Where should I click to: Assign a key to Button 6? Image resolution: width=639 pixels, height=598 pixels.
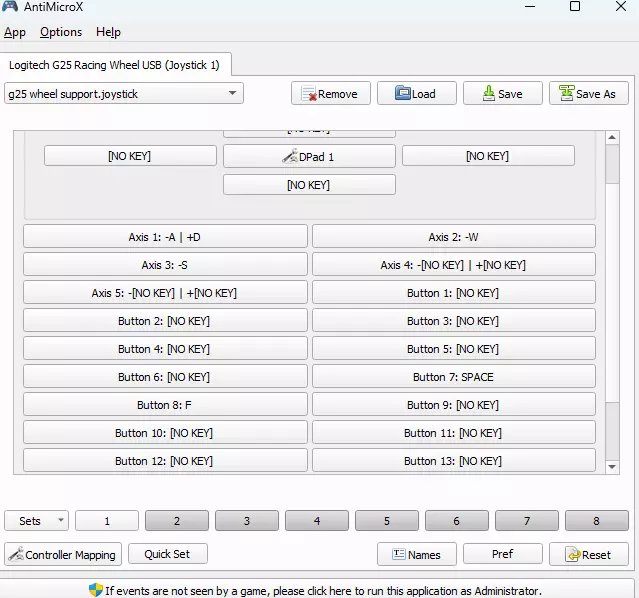(165, 376)
